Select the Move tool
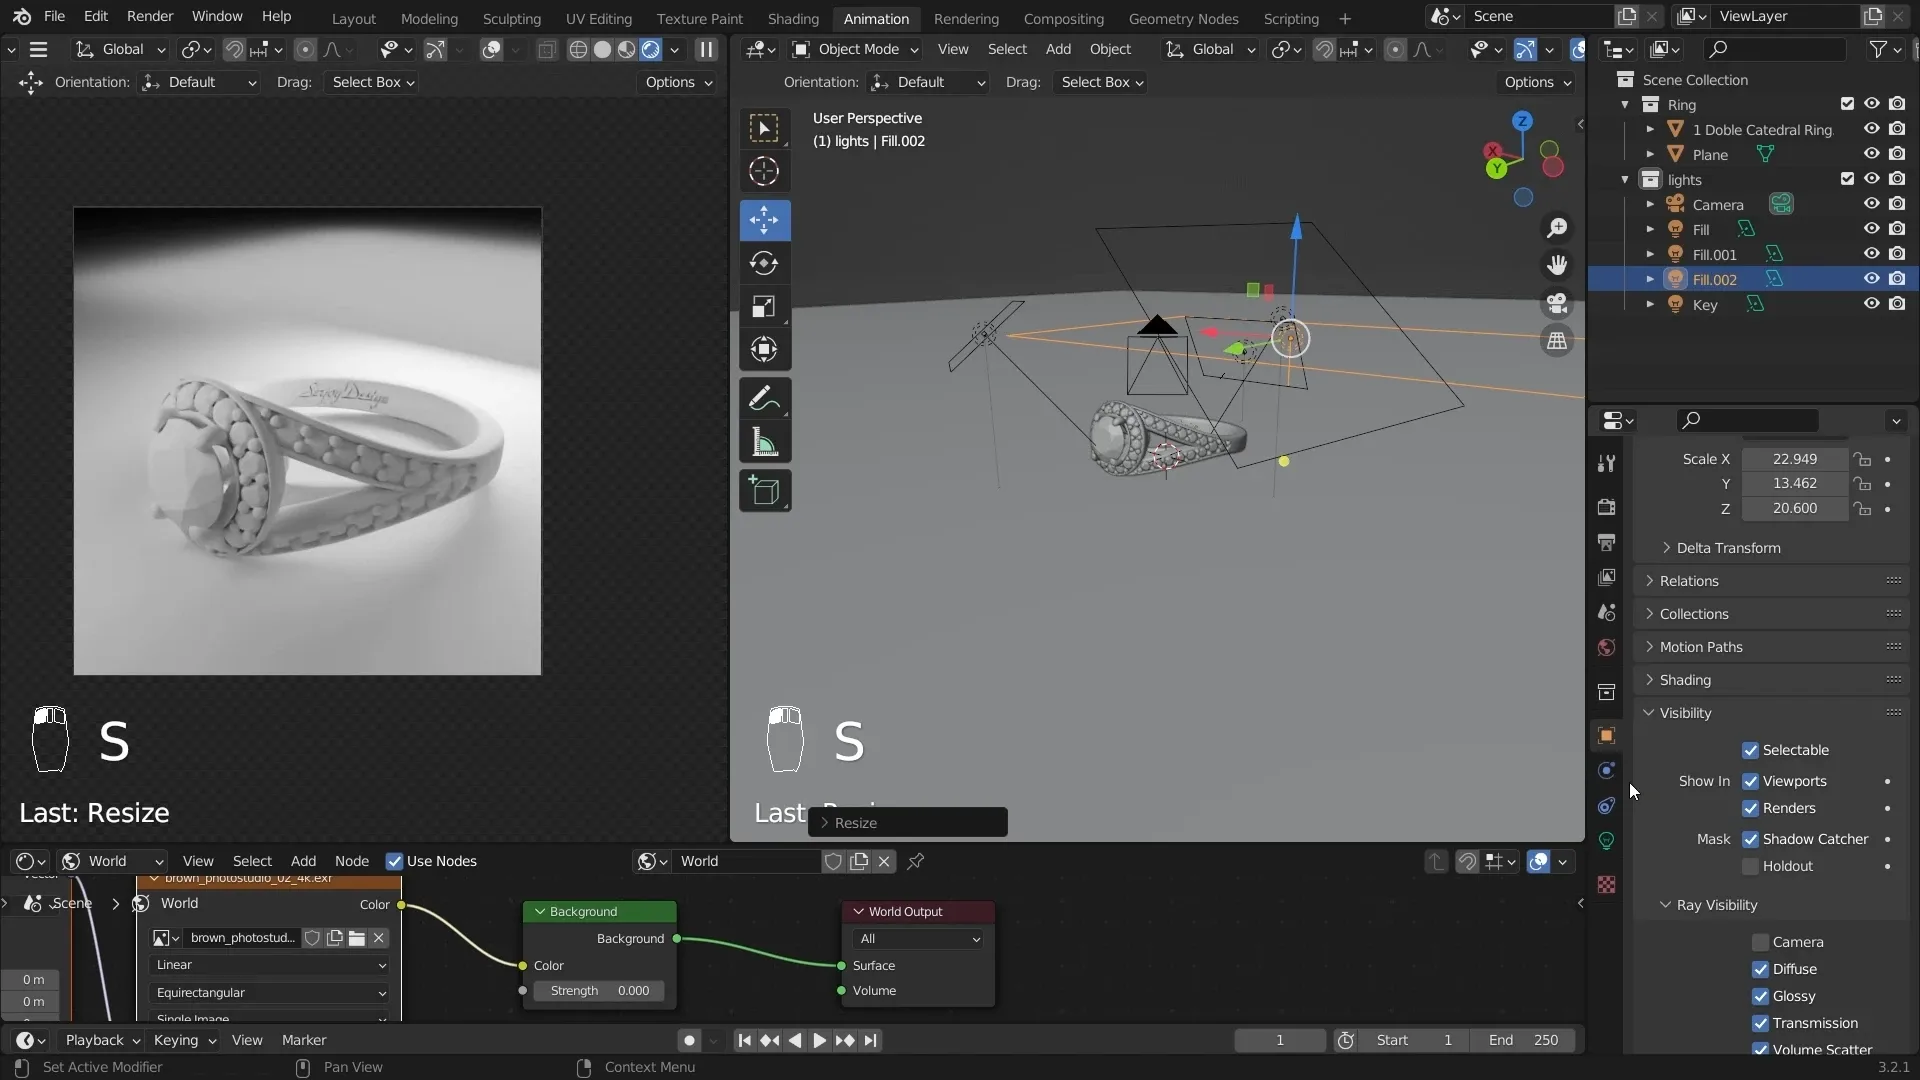Viewport: 1920px width, 1080px height. [765, 220]
